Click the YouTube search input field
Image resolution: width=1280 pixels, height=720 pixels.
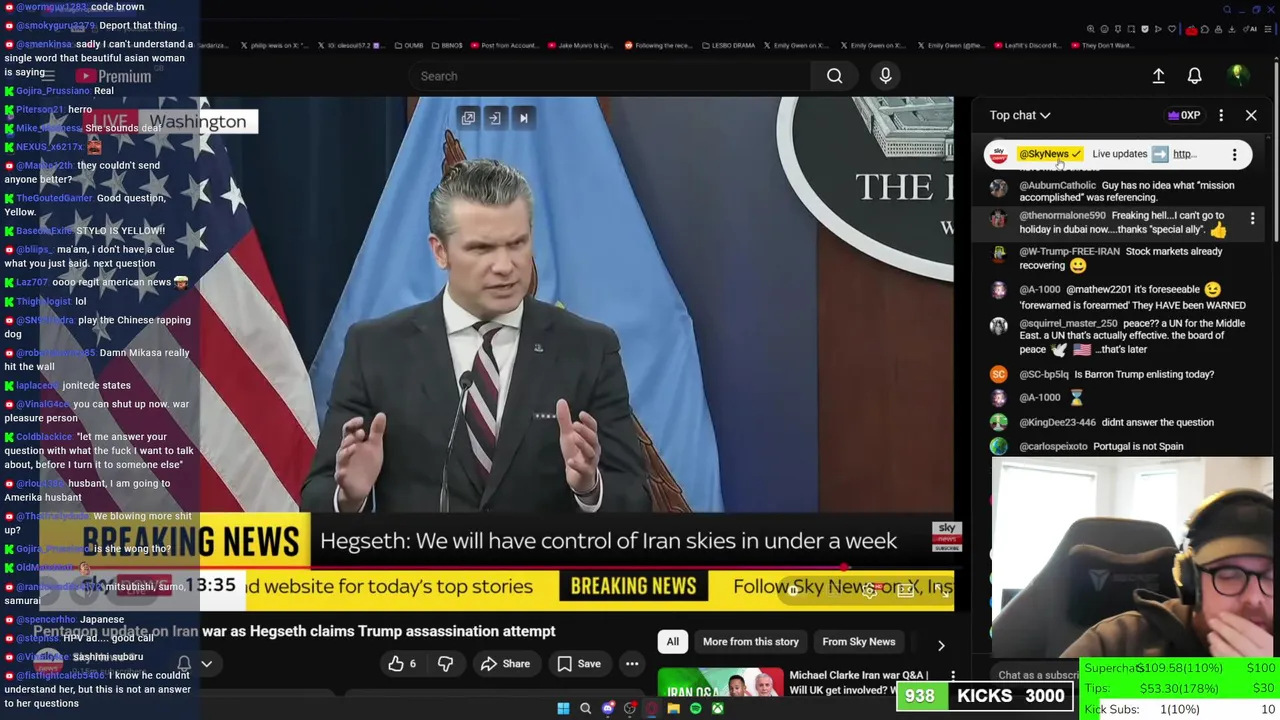(x=610, y=76)
